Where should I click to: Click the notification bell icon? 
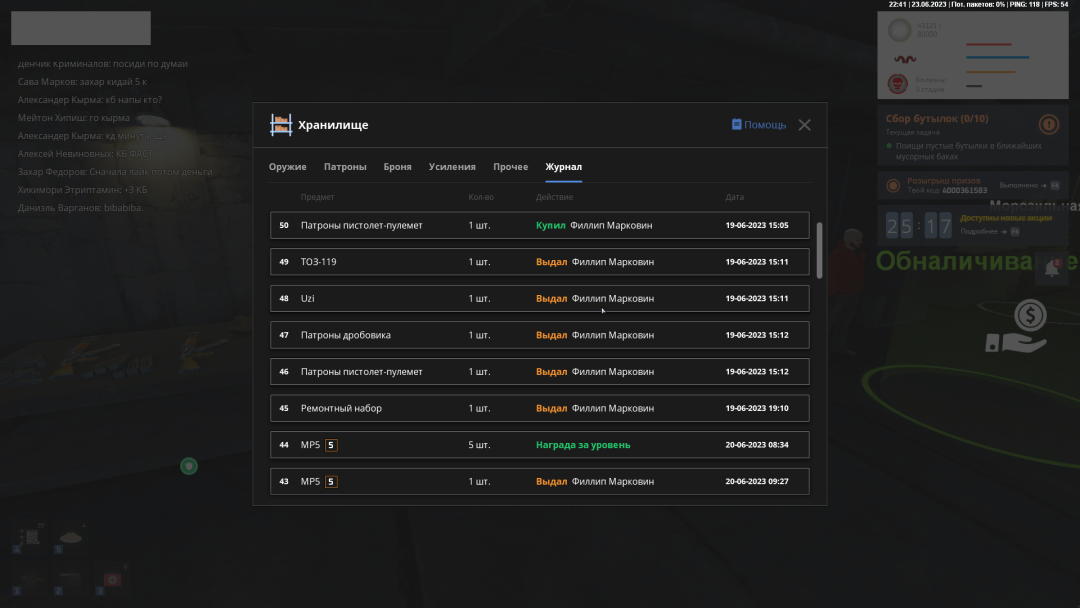tap(1052, 268)
